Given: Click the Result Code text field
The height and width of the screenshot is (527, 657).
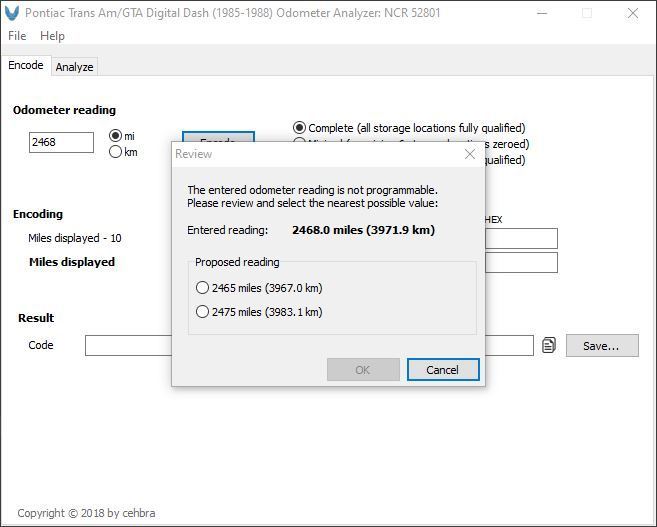Looking at the screenshot, I should click(x=128, y=346).
